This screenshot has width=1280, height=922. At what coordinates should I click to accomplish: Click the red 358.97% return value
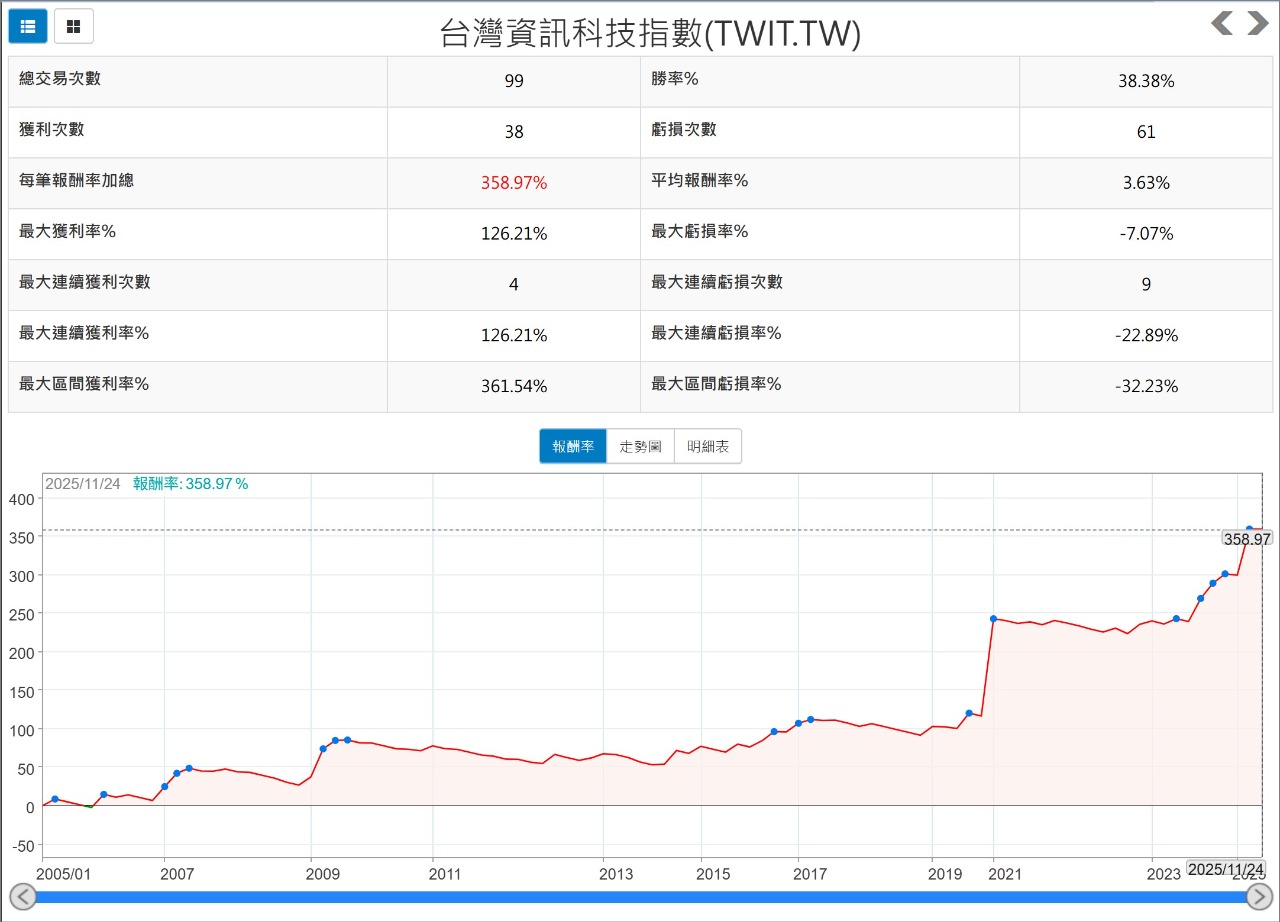(513, 182)
